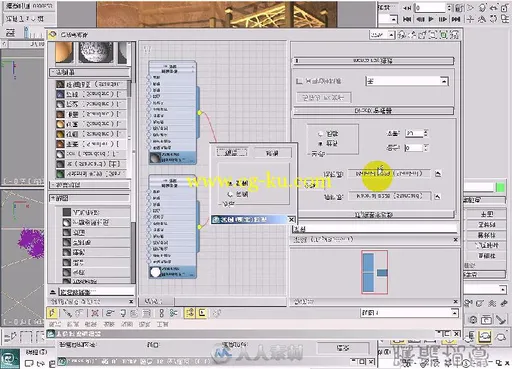
Task: Click the right-hand button in the small dialog
Action: [272, 153]
